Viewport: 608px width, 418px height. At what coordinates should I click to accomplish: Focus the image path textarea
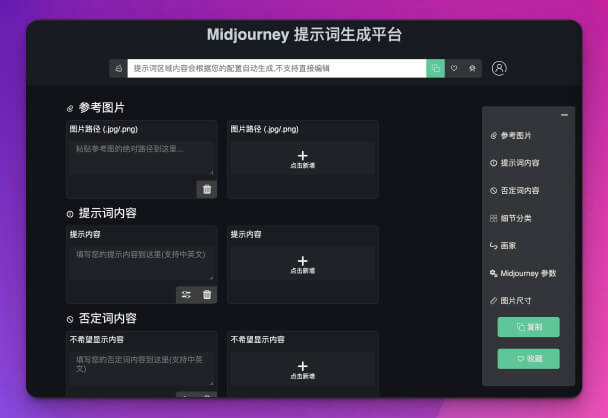(142, 158)
